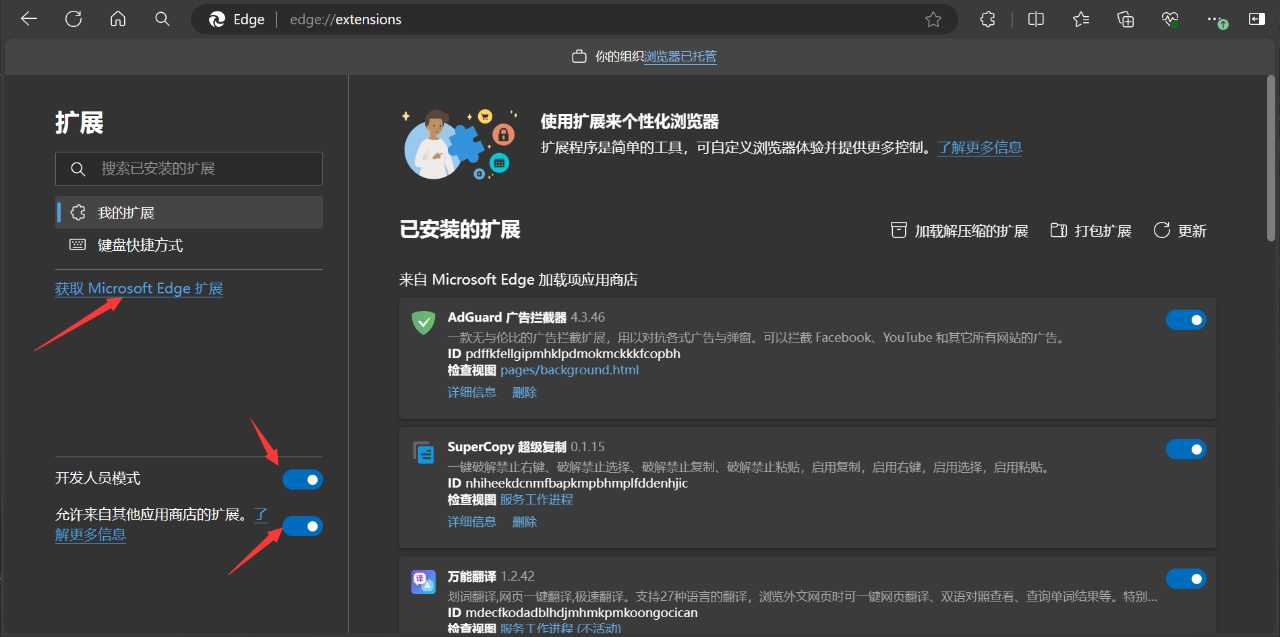Screen dimensions: 1280x637
Task: Click the vertical scrollbar of the extensions page
Action: tap(1272, 160)
